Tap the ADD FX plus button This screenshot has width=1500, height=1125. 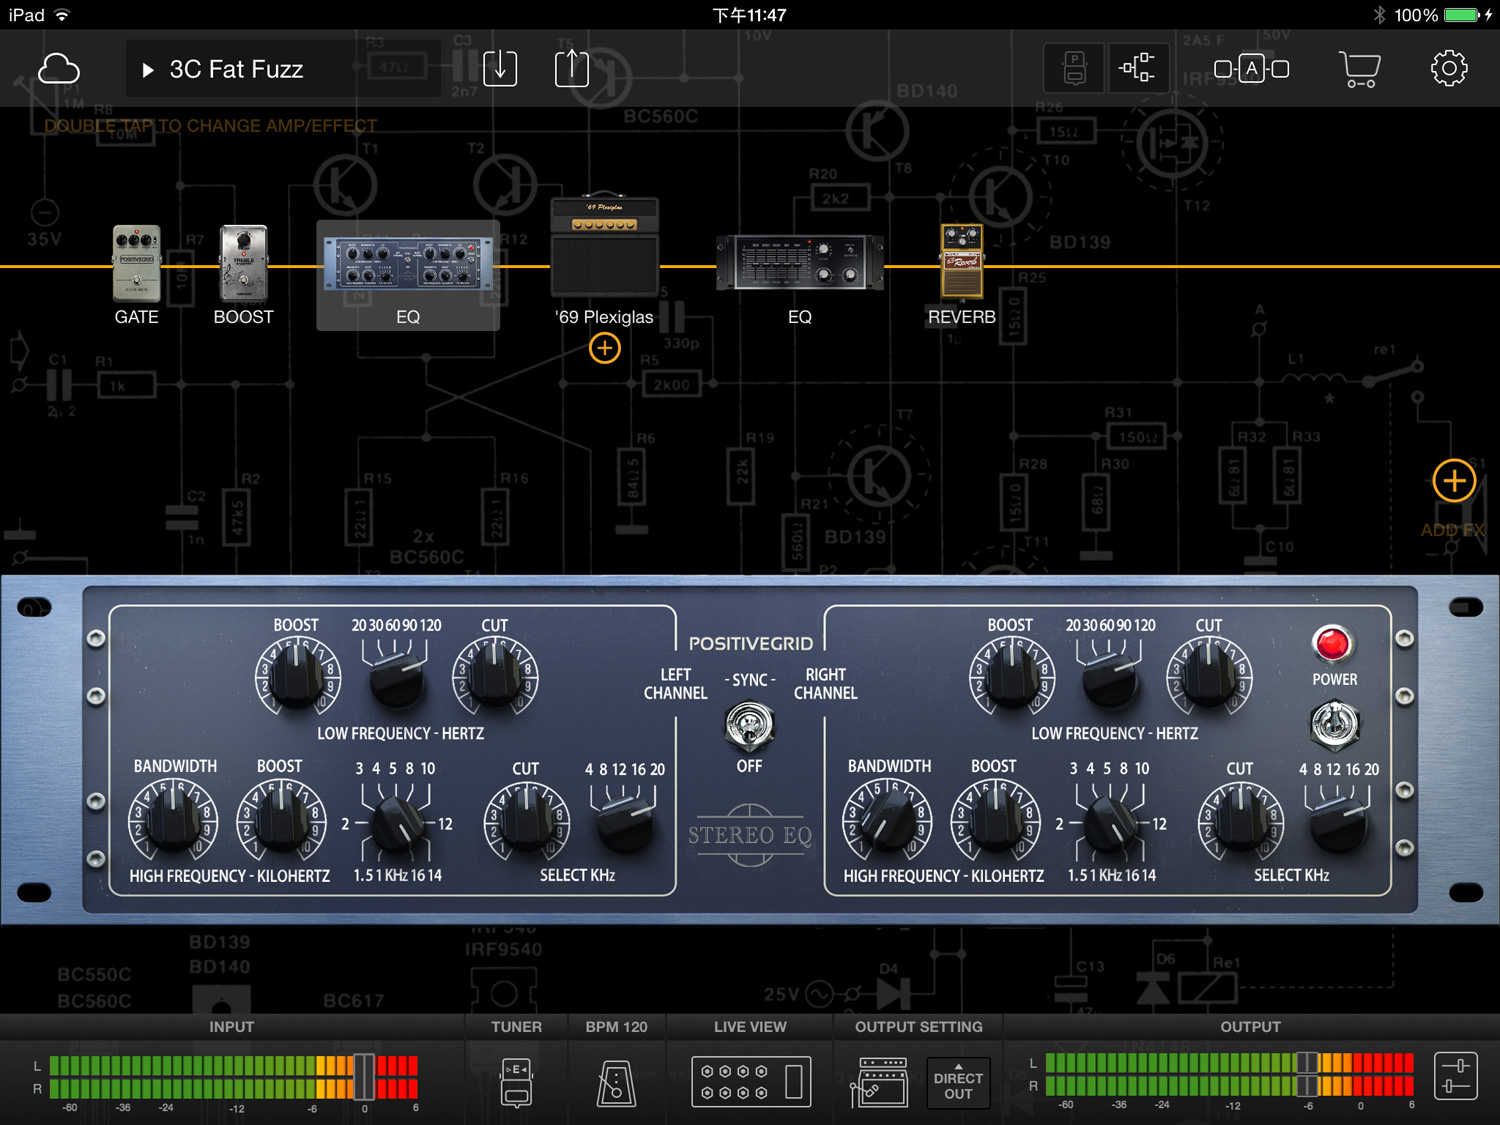tap(1454, 481)
